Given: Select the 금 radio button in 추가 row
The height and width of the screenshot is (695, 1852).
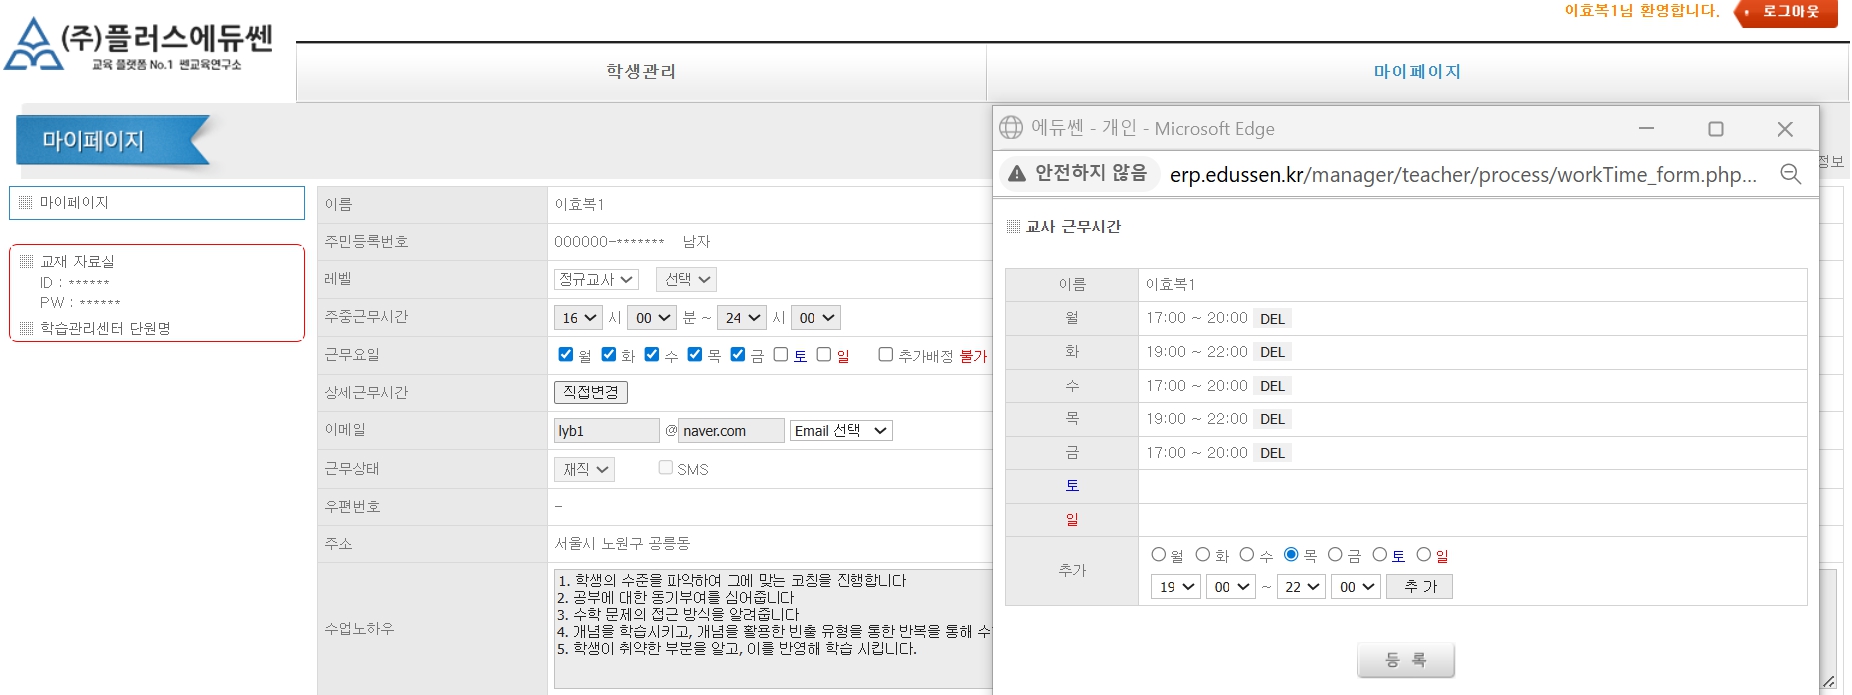Looking at the screenshot, I should coord(1335,554).
